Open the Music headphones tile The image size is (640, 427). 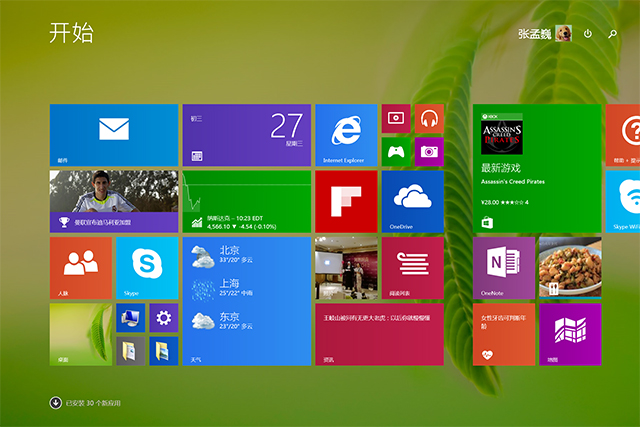tap(429, 118)
